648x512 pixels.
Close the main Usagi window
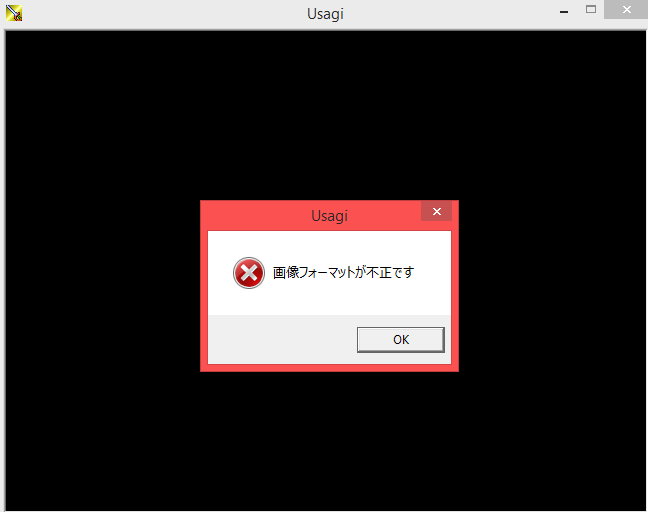(x=626, y=10)
